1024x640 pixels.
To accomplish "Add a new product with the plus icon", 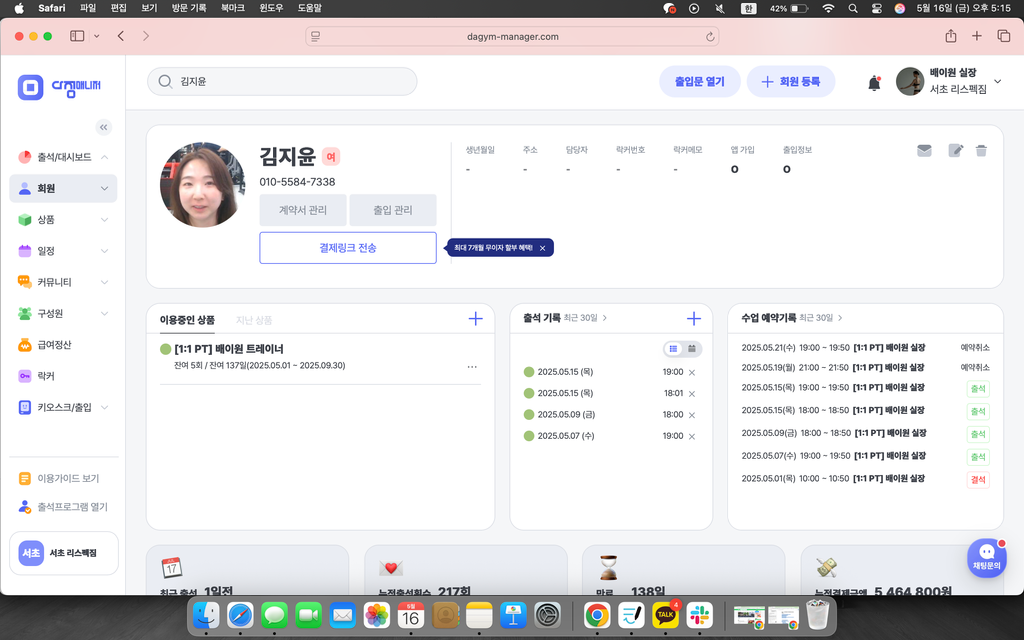I will click(x=475, y=319).
